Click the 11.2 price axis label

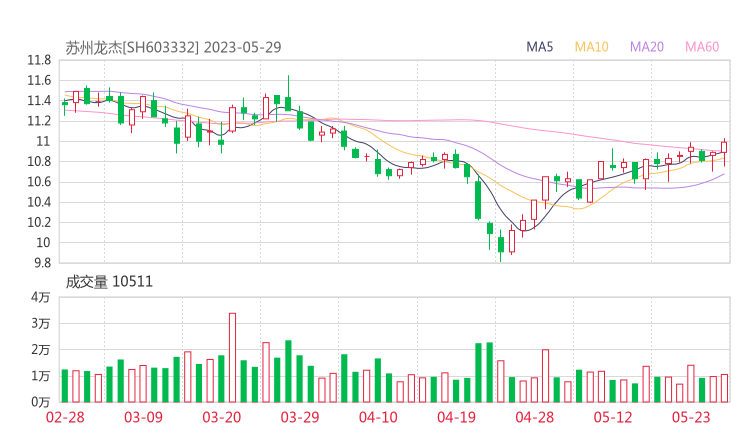tap(39, 121)
